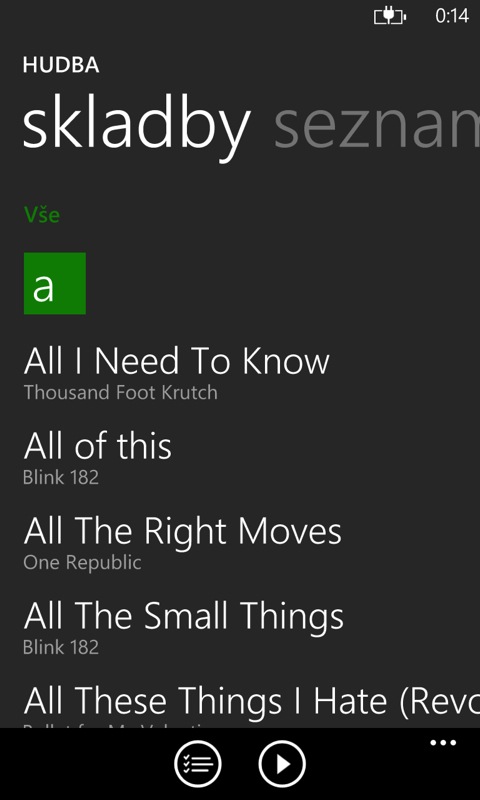Tap Thousand Foot Krutch artist line
This screenshot has width=480, height=800.
(120, 392)
